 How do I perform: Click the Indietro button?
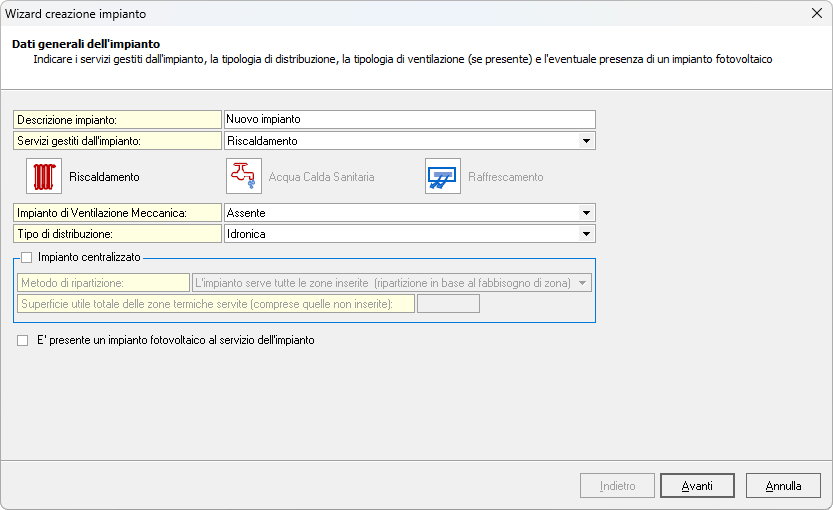[x=617, y=486]
